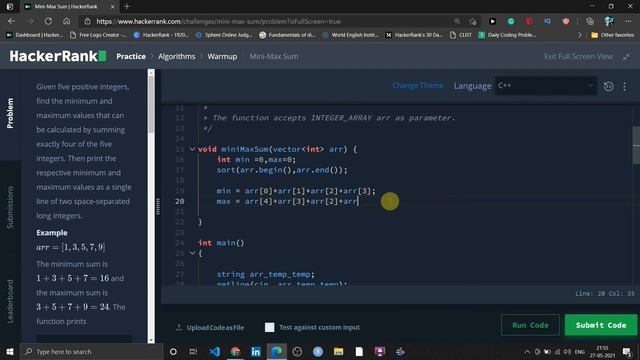The height and width of the screenshot is (360, 640).
Task: Open the notification center icon
Action: point(627,351)
